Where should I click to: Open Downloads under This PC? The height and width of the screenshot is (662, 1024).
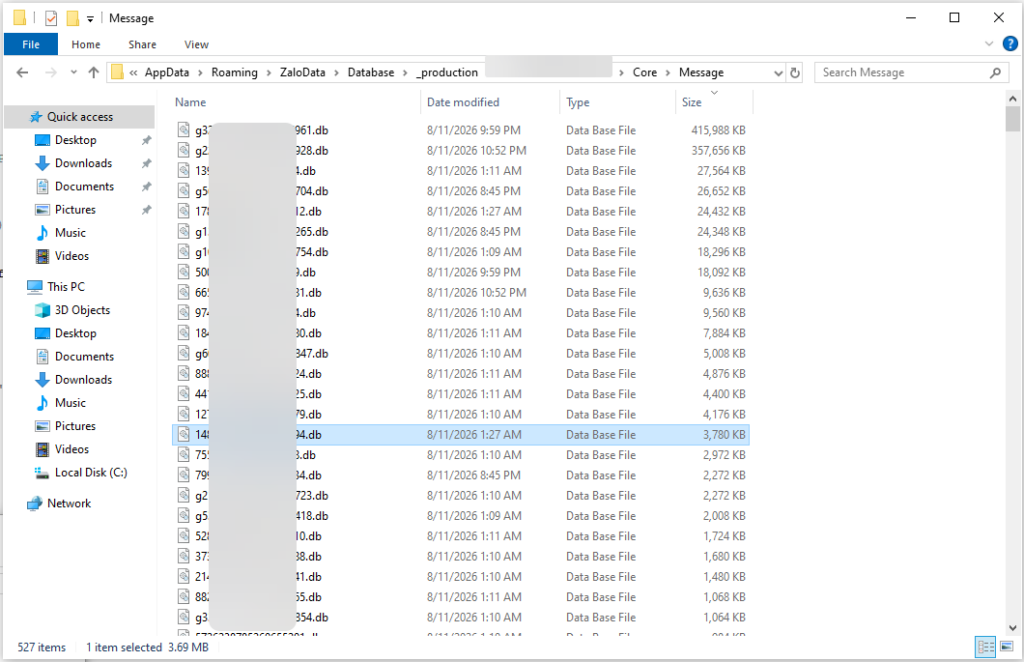coord(83,379)
